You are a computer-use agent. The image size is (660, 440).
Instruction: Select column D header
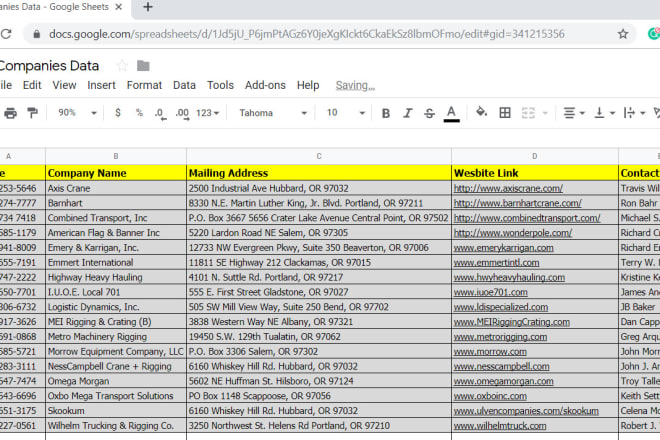[535, 156]
